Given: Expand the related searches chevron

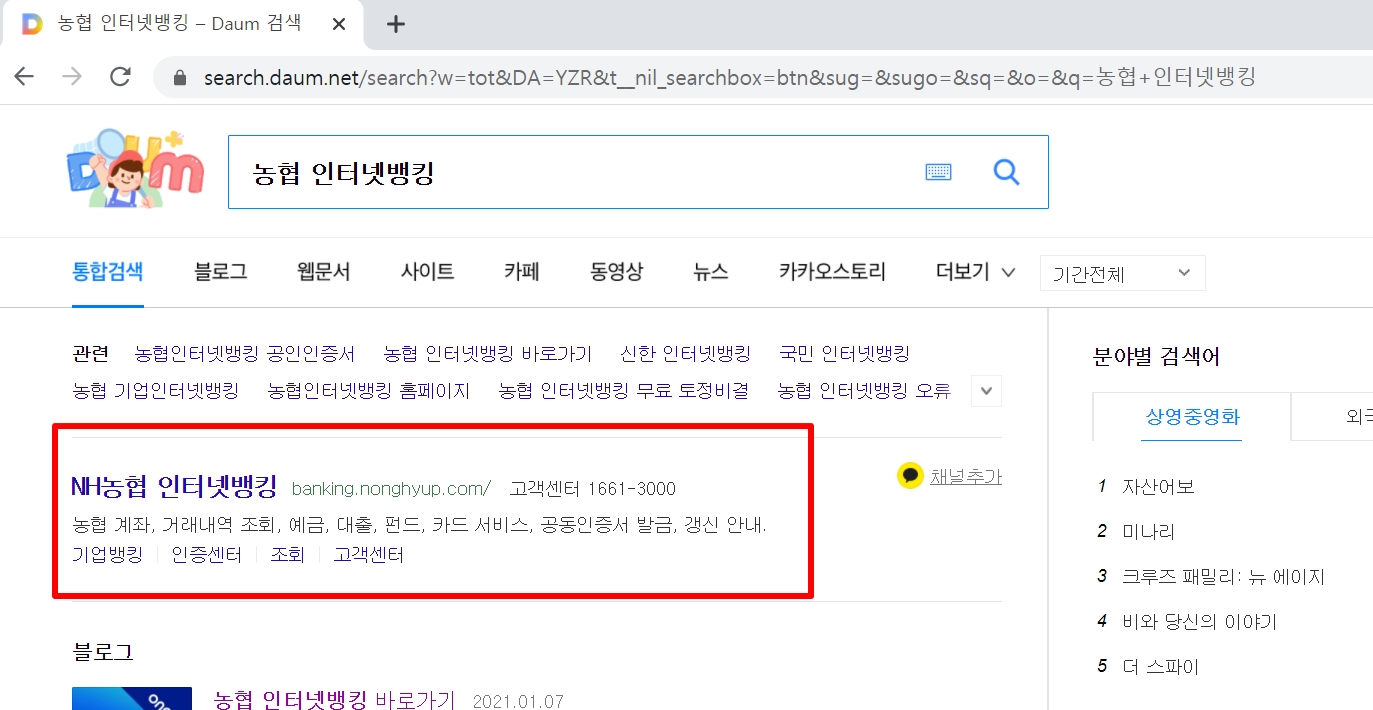Looking at the screenshot, I should [986, 391].
